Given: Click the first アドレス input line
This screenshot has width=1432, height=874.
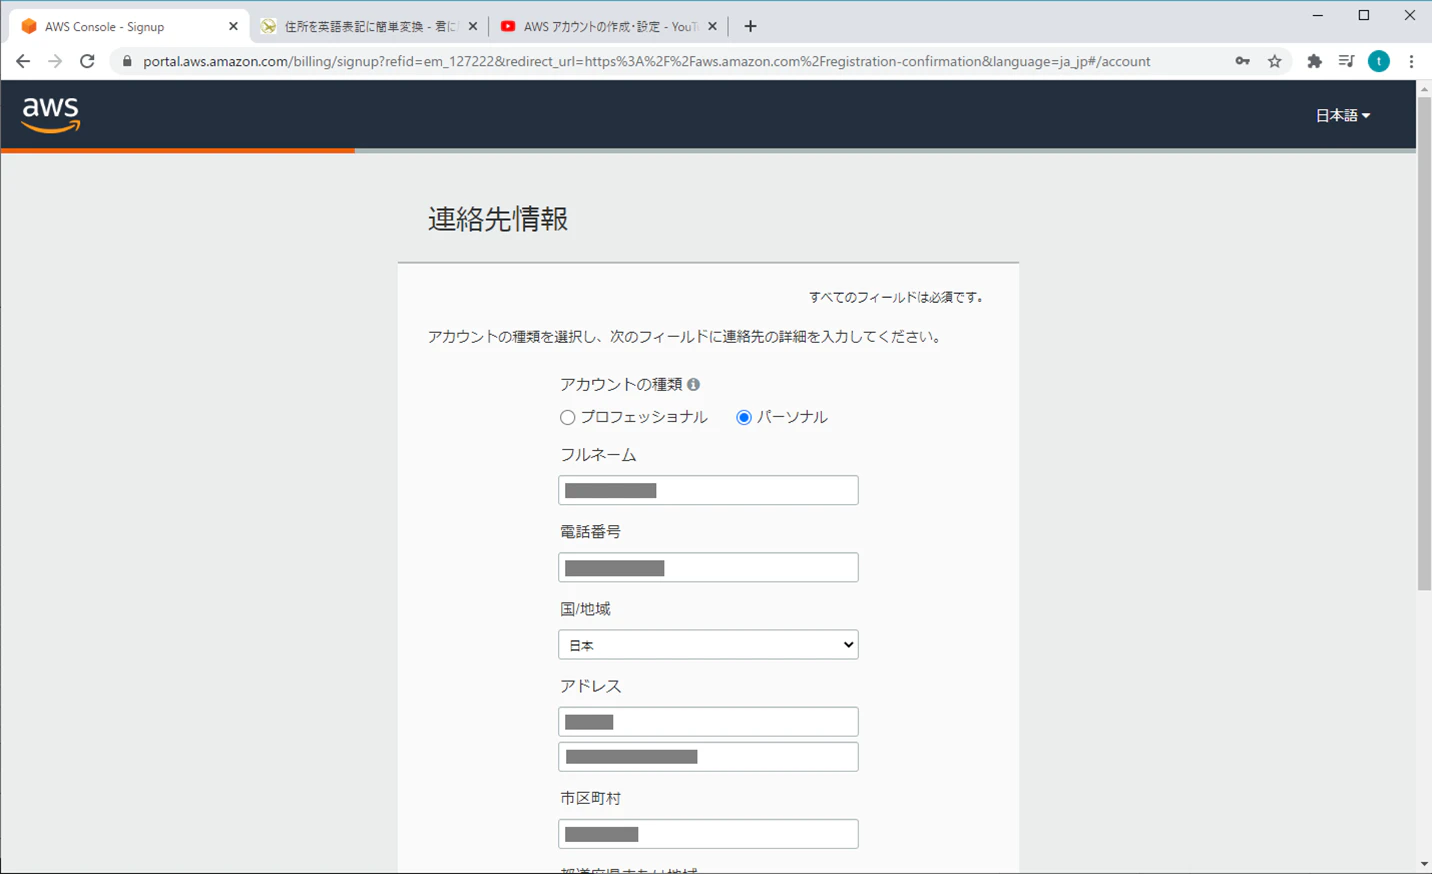Looking at the screenshot, I should point(708,722).
